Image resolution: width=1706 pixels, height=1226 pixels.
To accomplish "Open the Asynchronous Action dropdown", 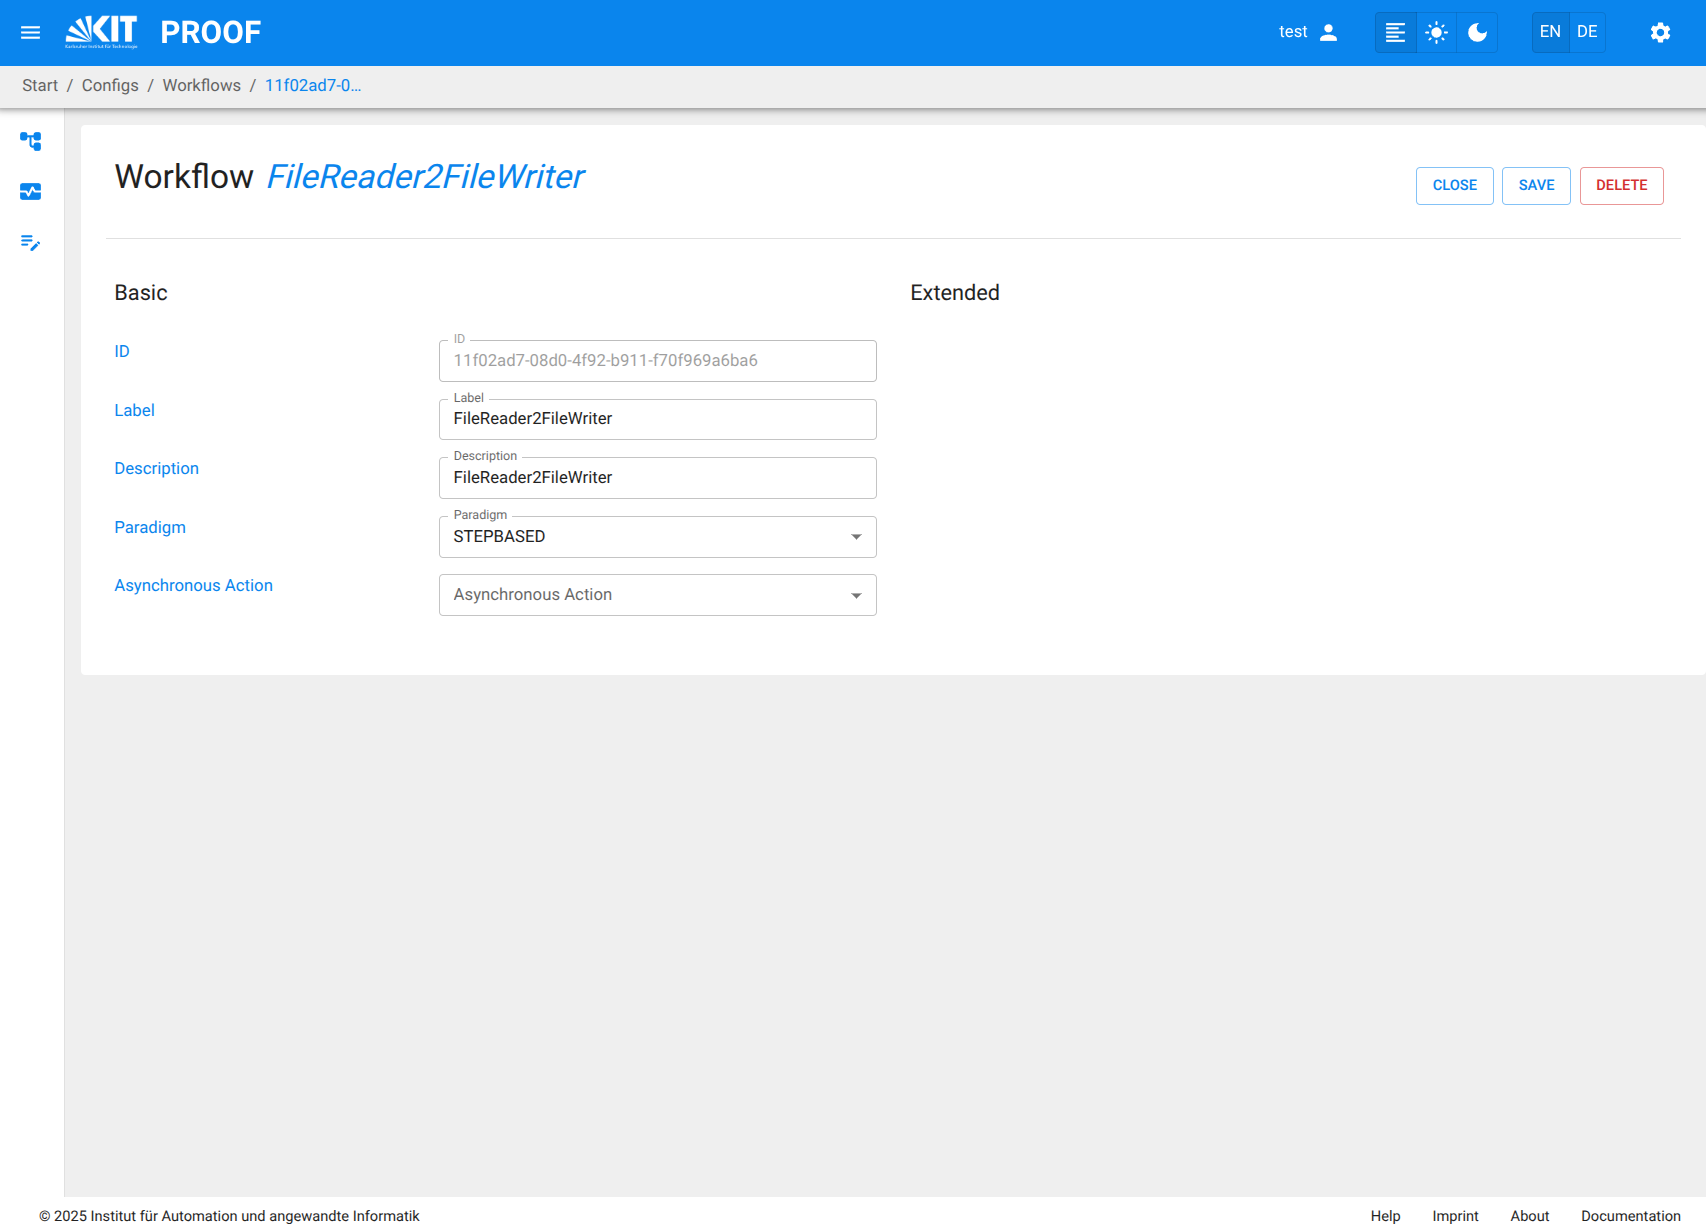I will point(657,595).
